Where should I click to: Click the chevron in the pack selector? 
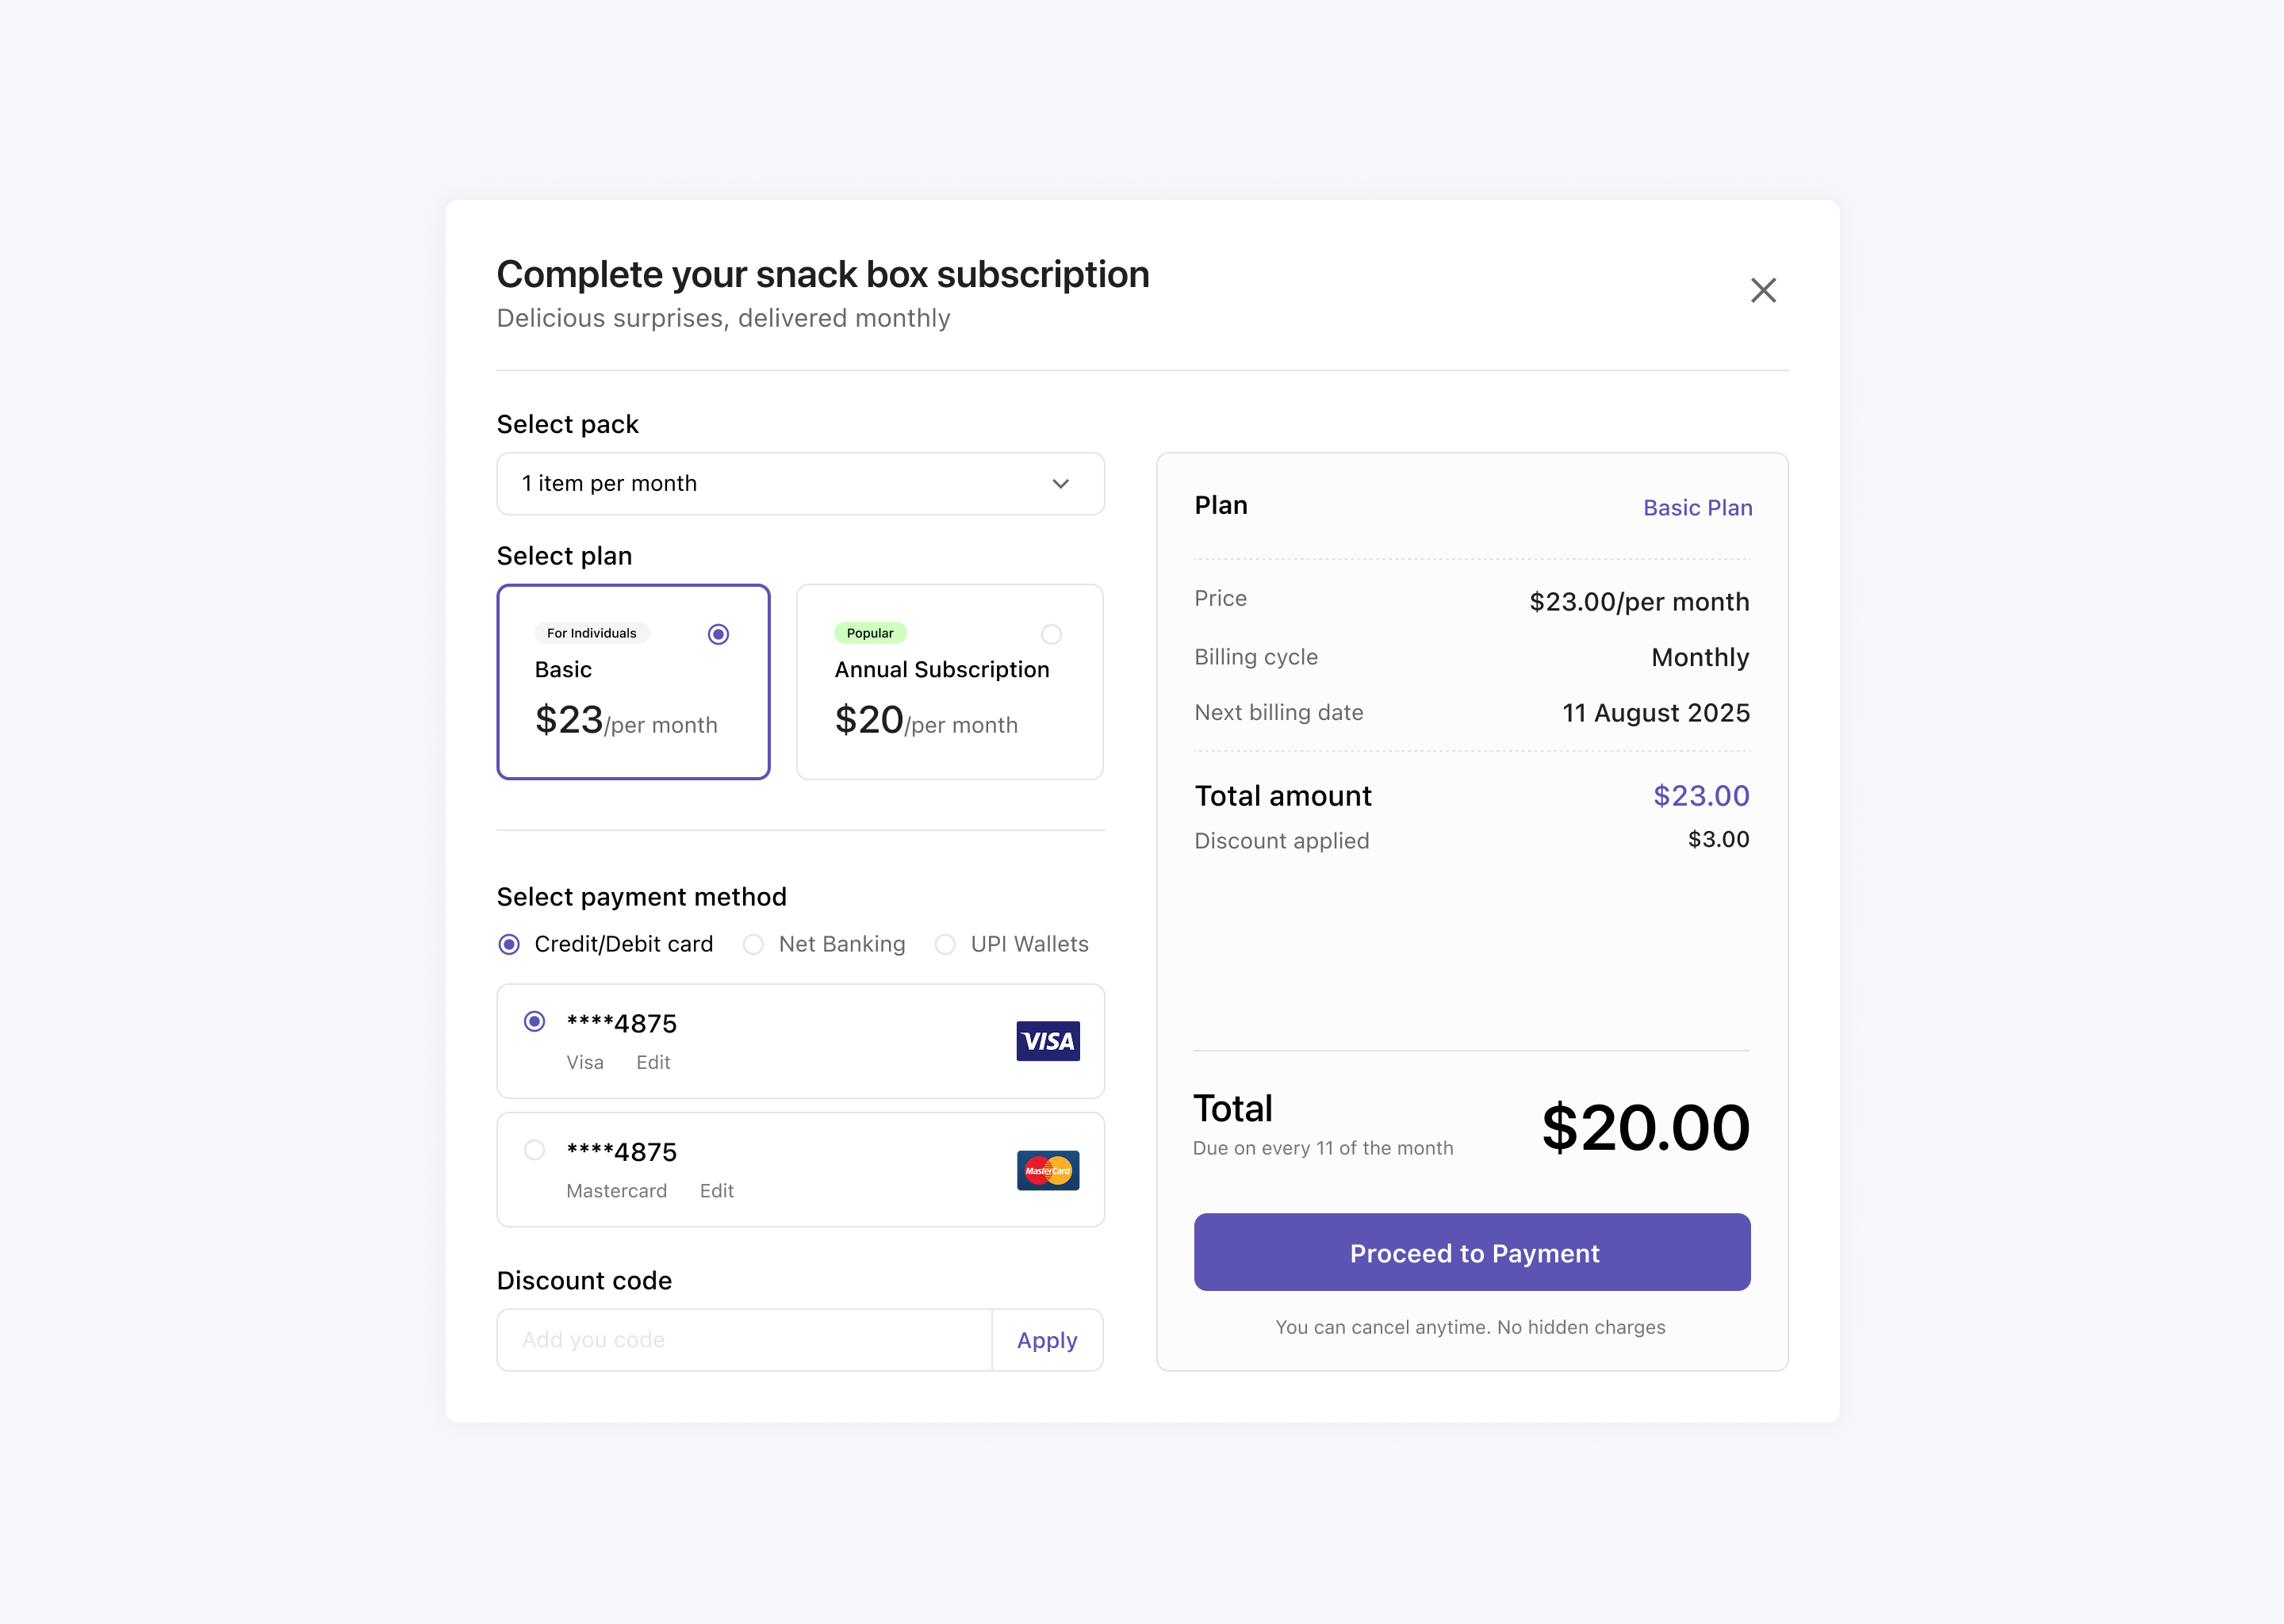tap(1062, 484)
